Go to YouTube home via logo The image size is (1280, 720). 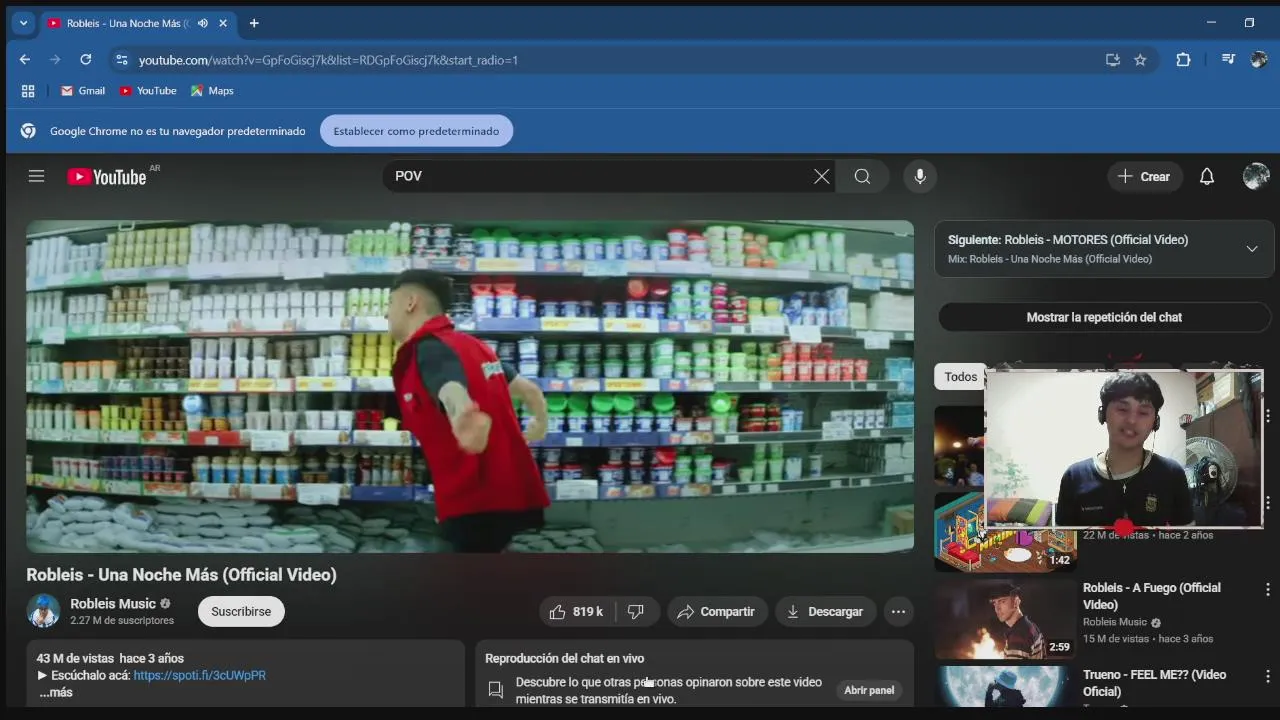[x=107, y=177]
